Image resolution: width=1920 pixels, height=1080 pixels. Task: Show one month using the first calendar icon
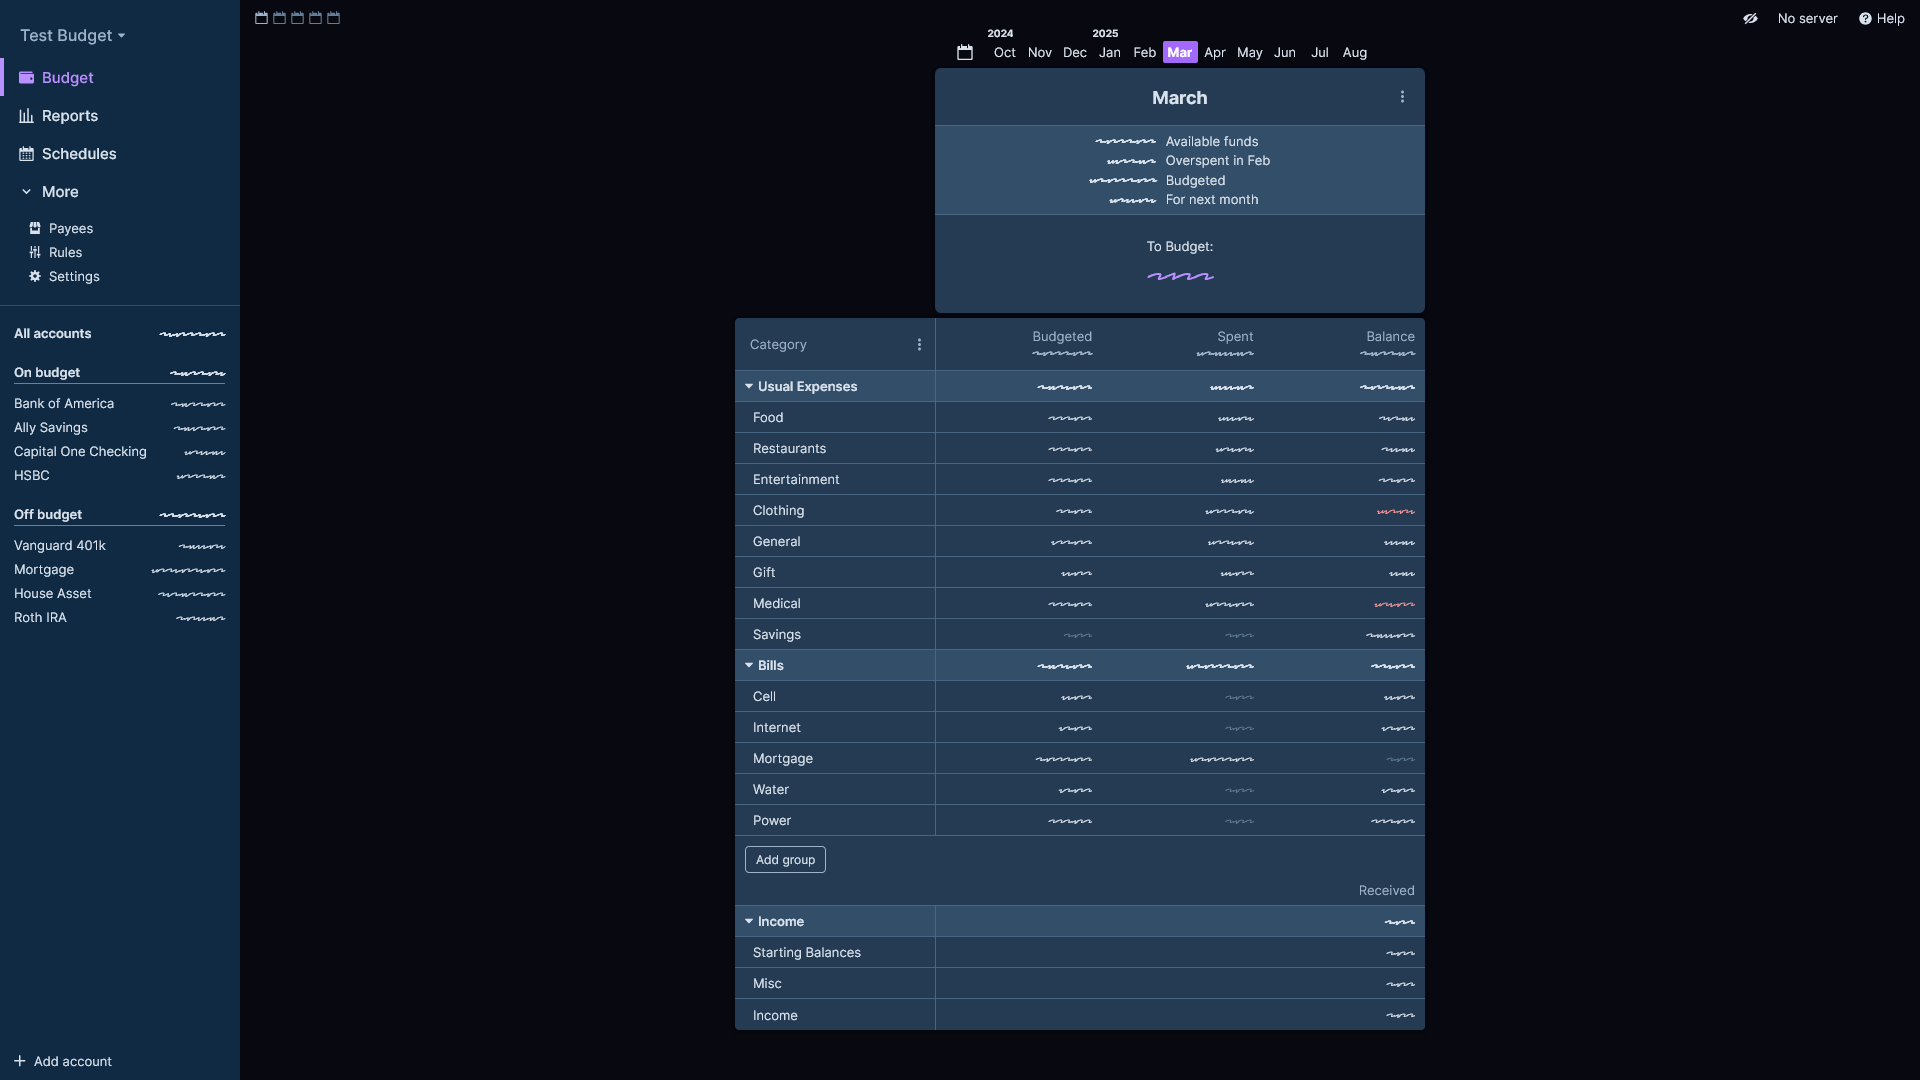[x=261, y=18]
